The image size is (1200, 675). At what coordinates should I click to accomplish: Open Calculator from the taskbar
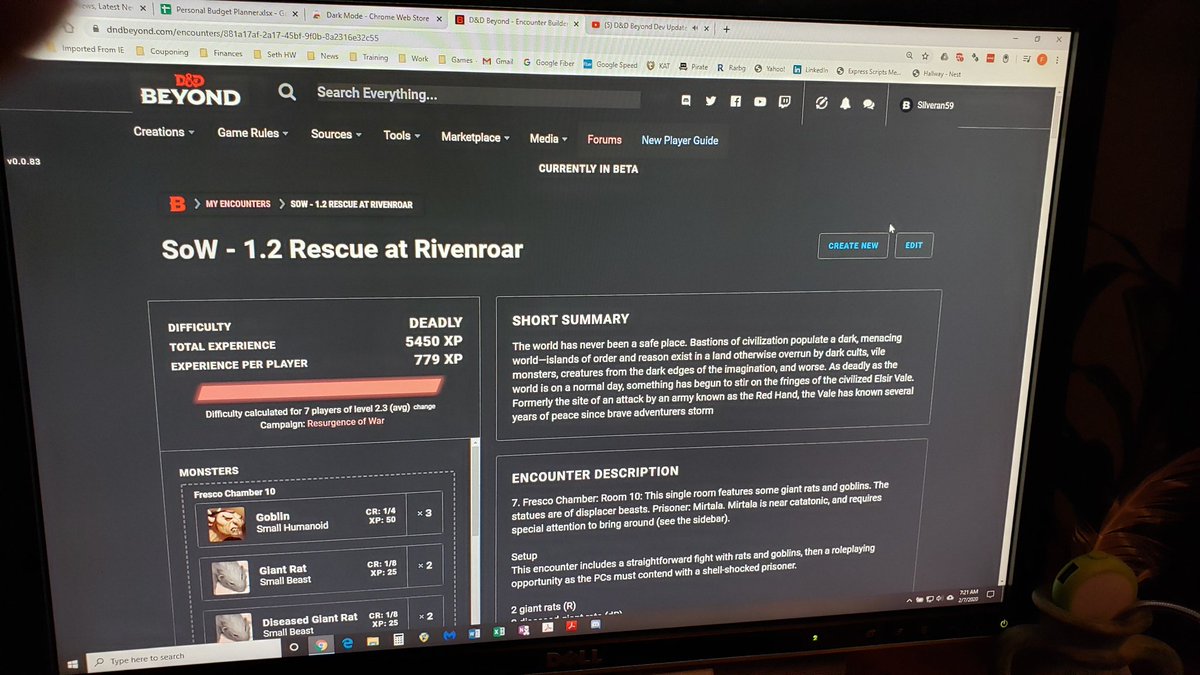(398, 638)
